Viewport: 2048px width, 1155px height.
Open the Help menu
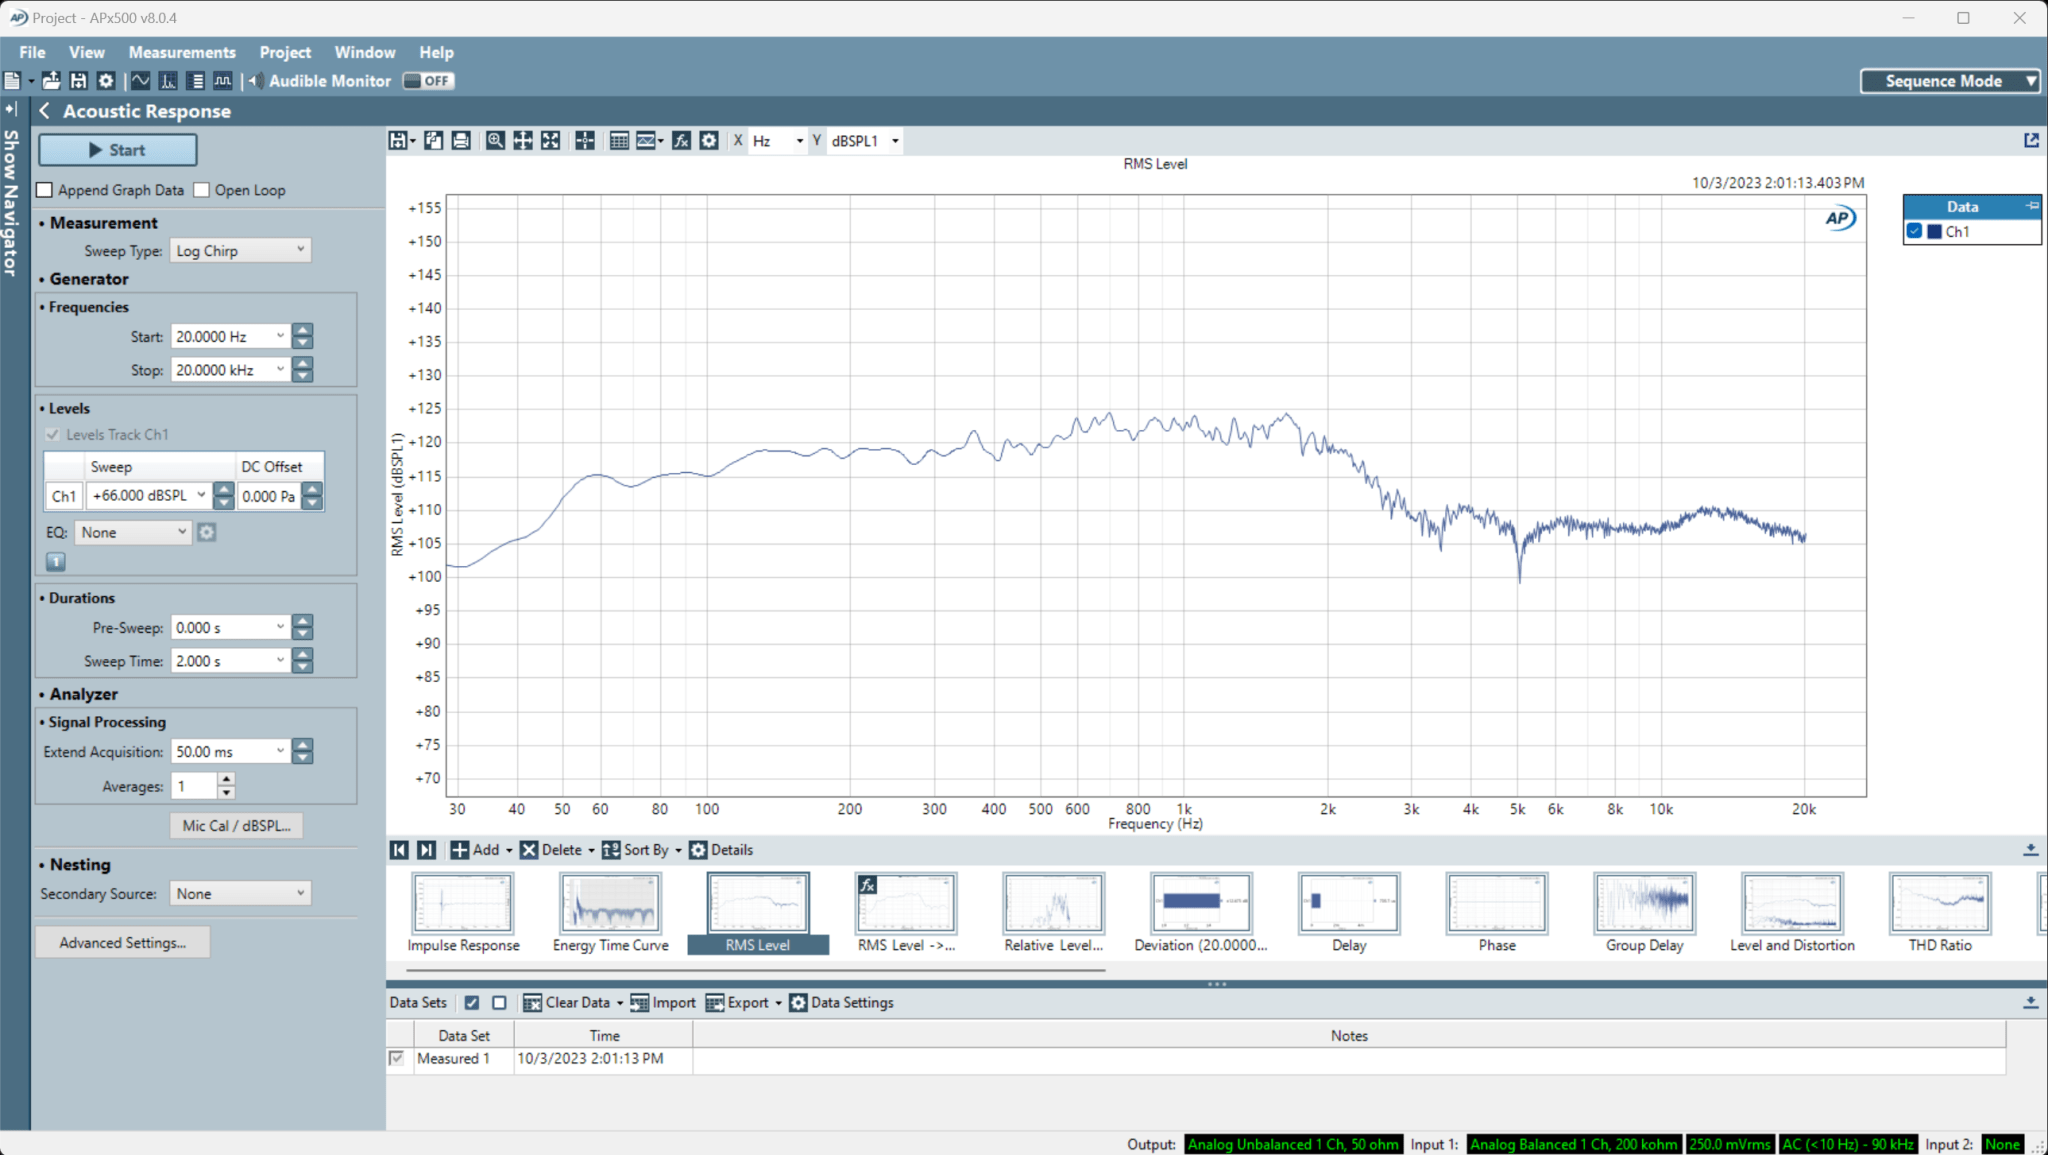(436, 52)
